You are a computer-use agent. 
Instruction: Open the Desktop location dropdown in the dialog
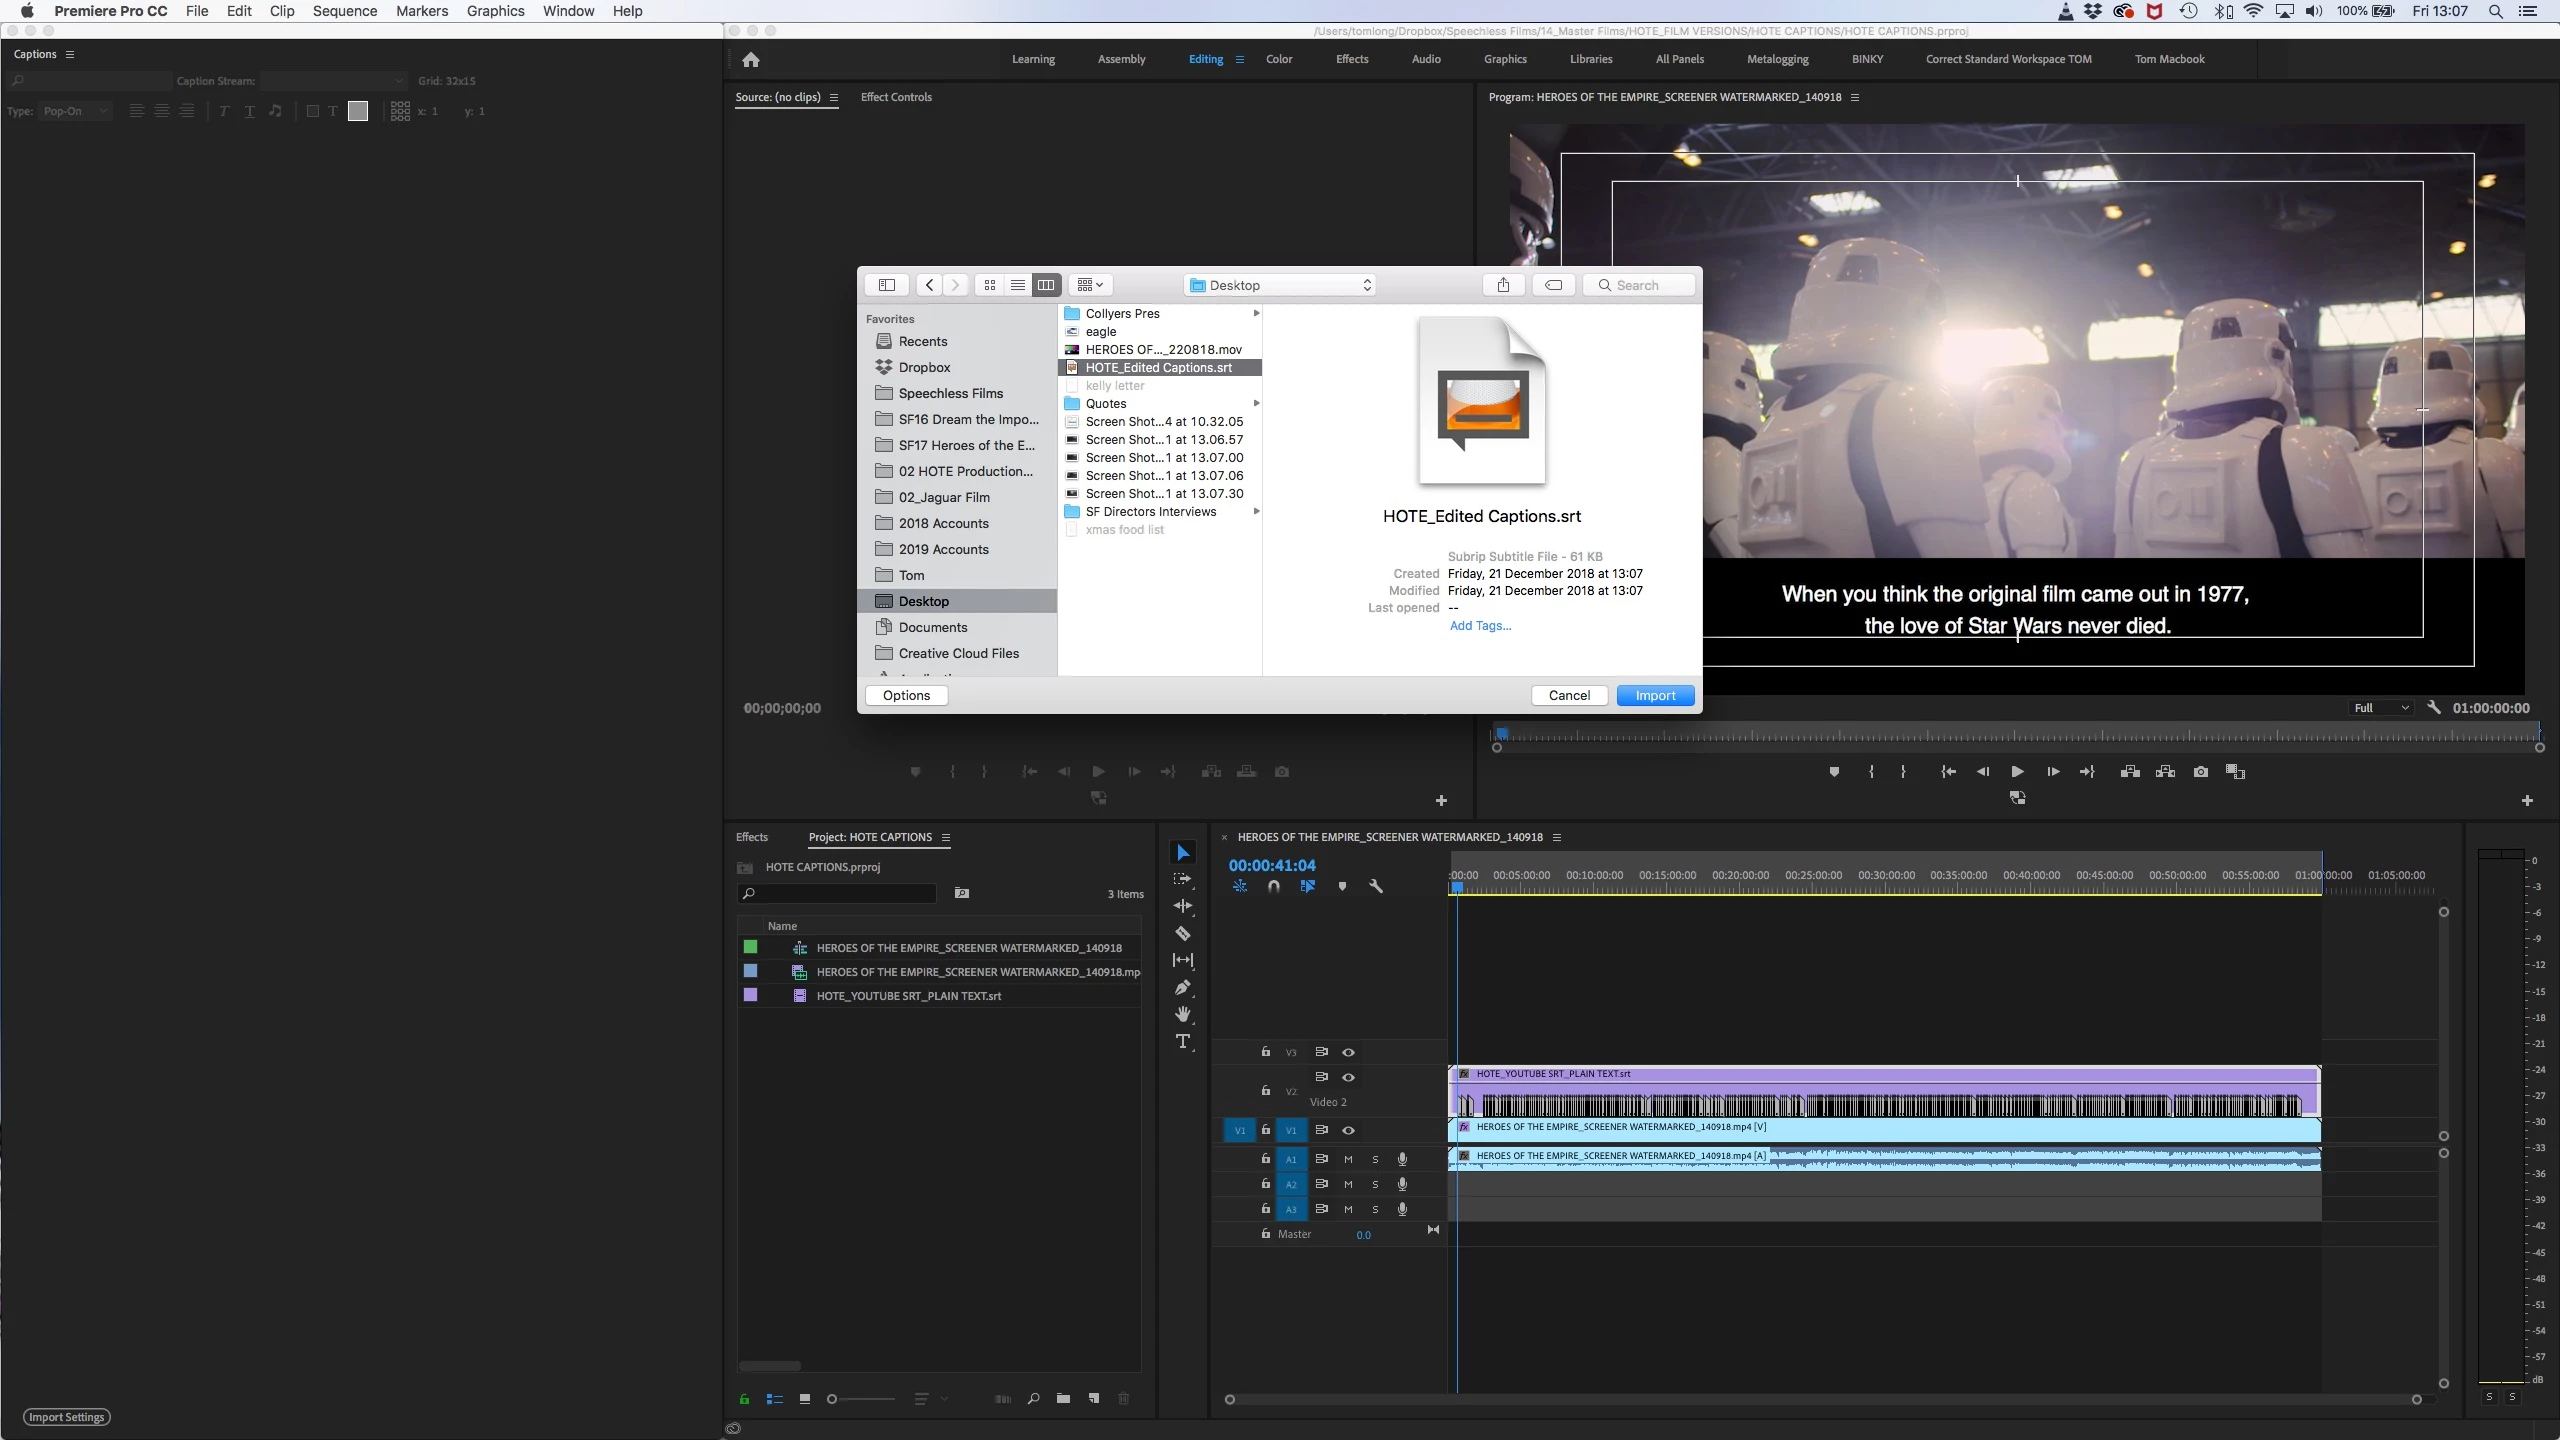1280,285
